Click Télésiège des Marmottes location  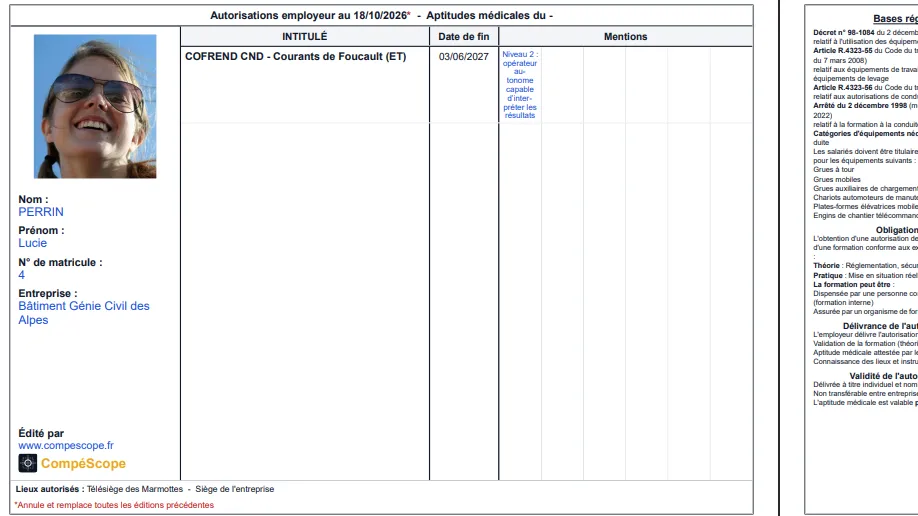[135, 489]
